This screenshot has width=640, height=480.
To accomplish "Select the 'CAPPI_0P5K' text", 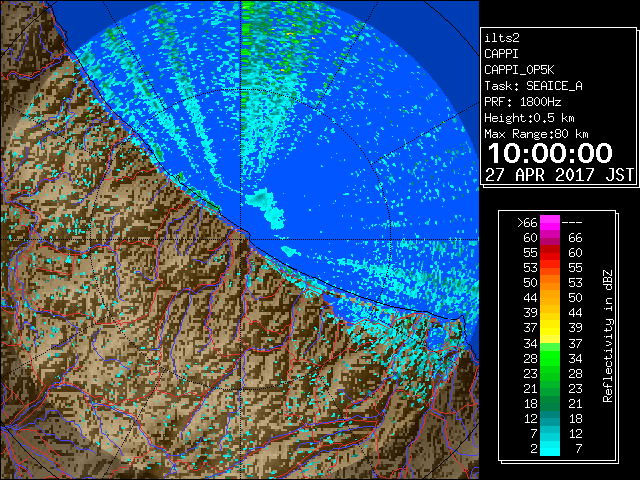I will [x=519, y=70].
